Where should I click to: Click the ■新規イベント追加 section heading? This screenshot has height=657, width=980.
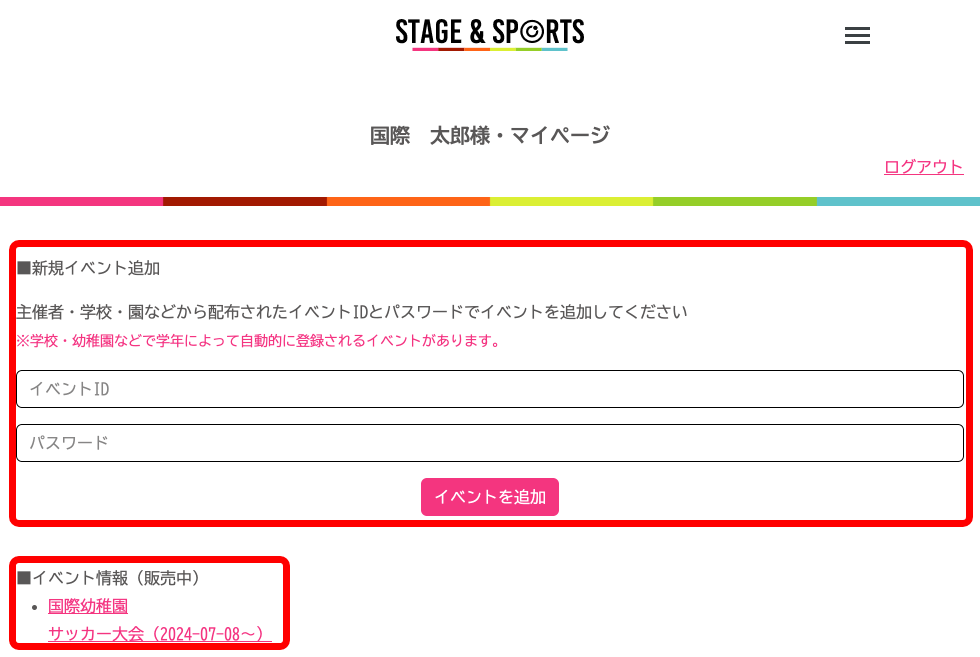click(88, 268)
